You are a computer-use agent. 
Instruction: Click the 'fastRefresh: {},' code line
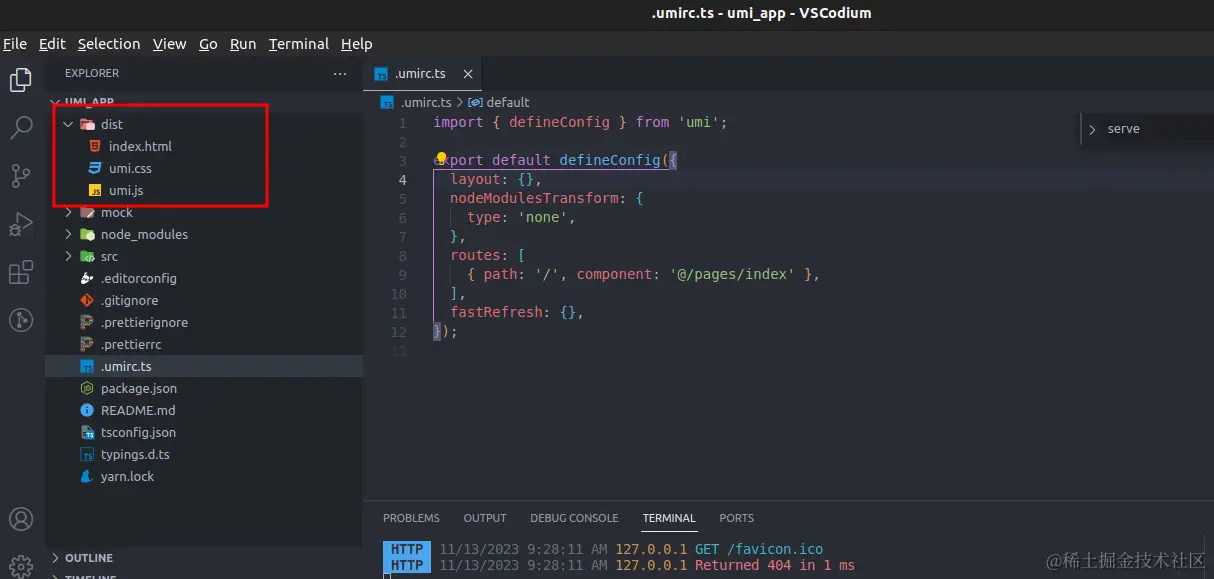point(517,312)
